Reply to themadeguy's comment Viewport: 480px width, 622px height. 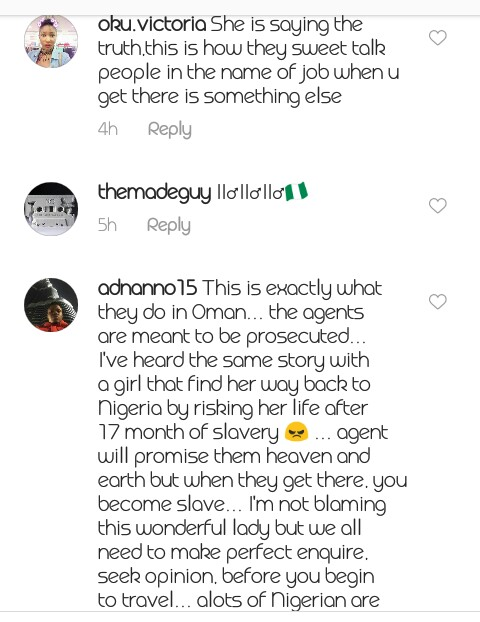169,225
